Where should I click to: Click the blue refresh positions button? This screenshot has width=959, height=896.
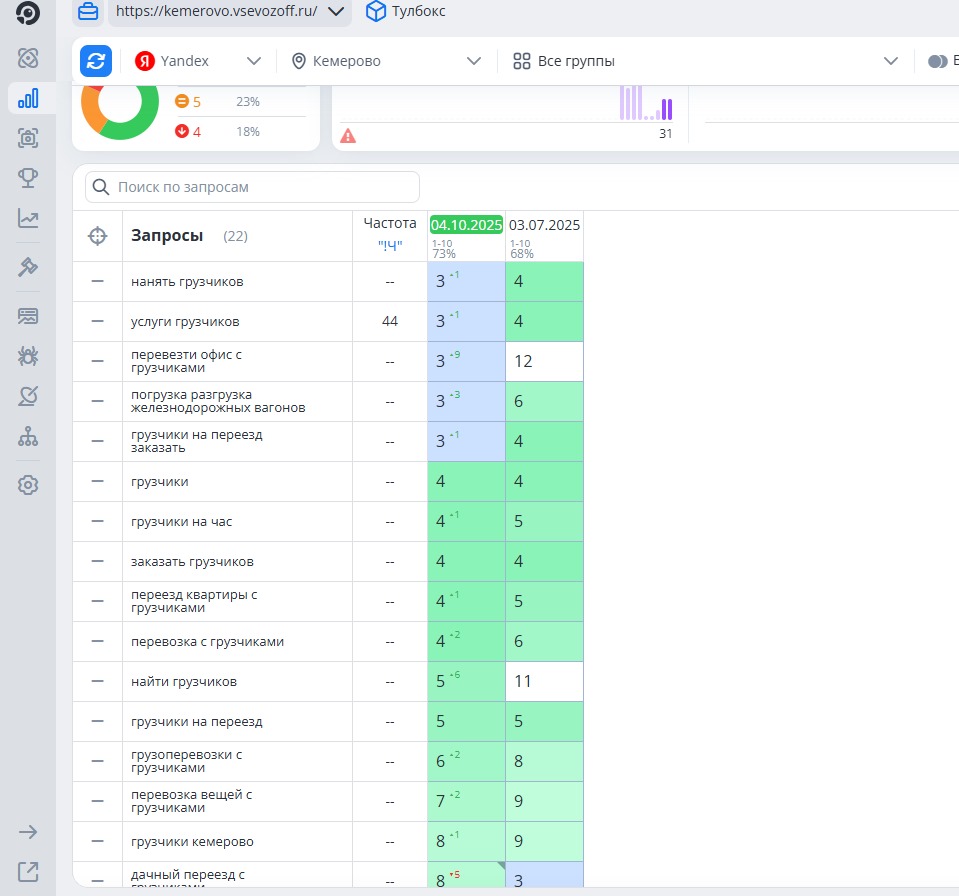click(96, 61)
